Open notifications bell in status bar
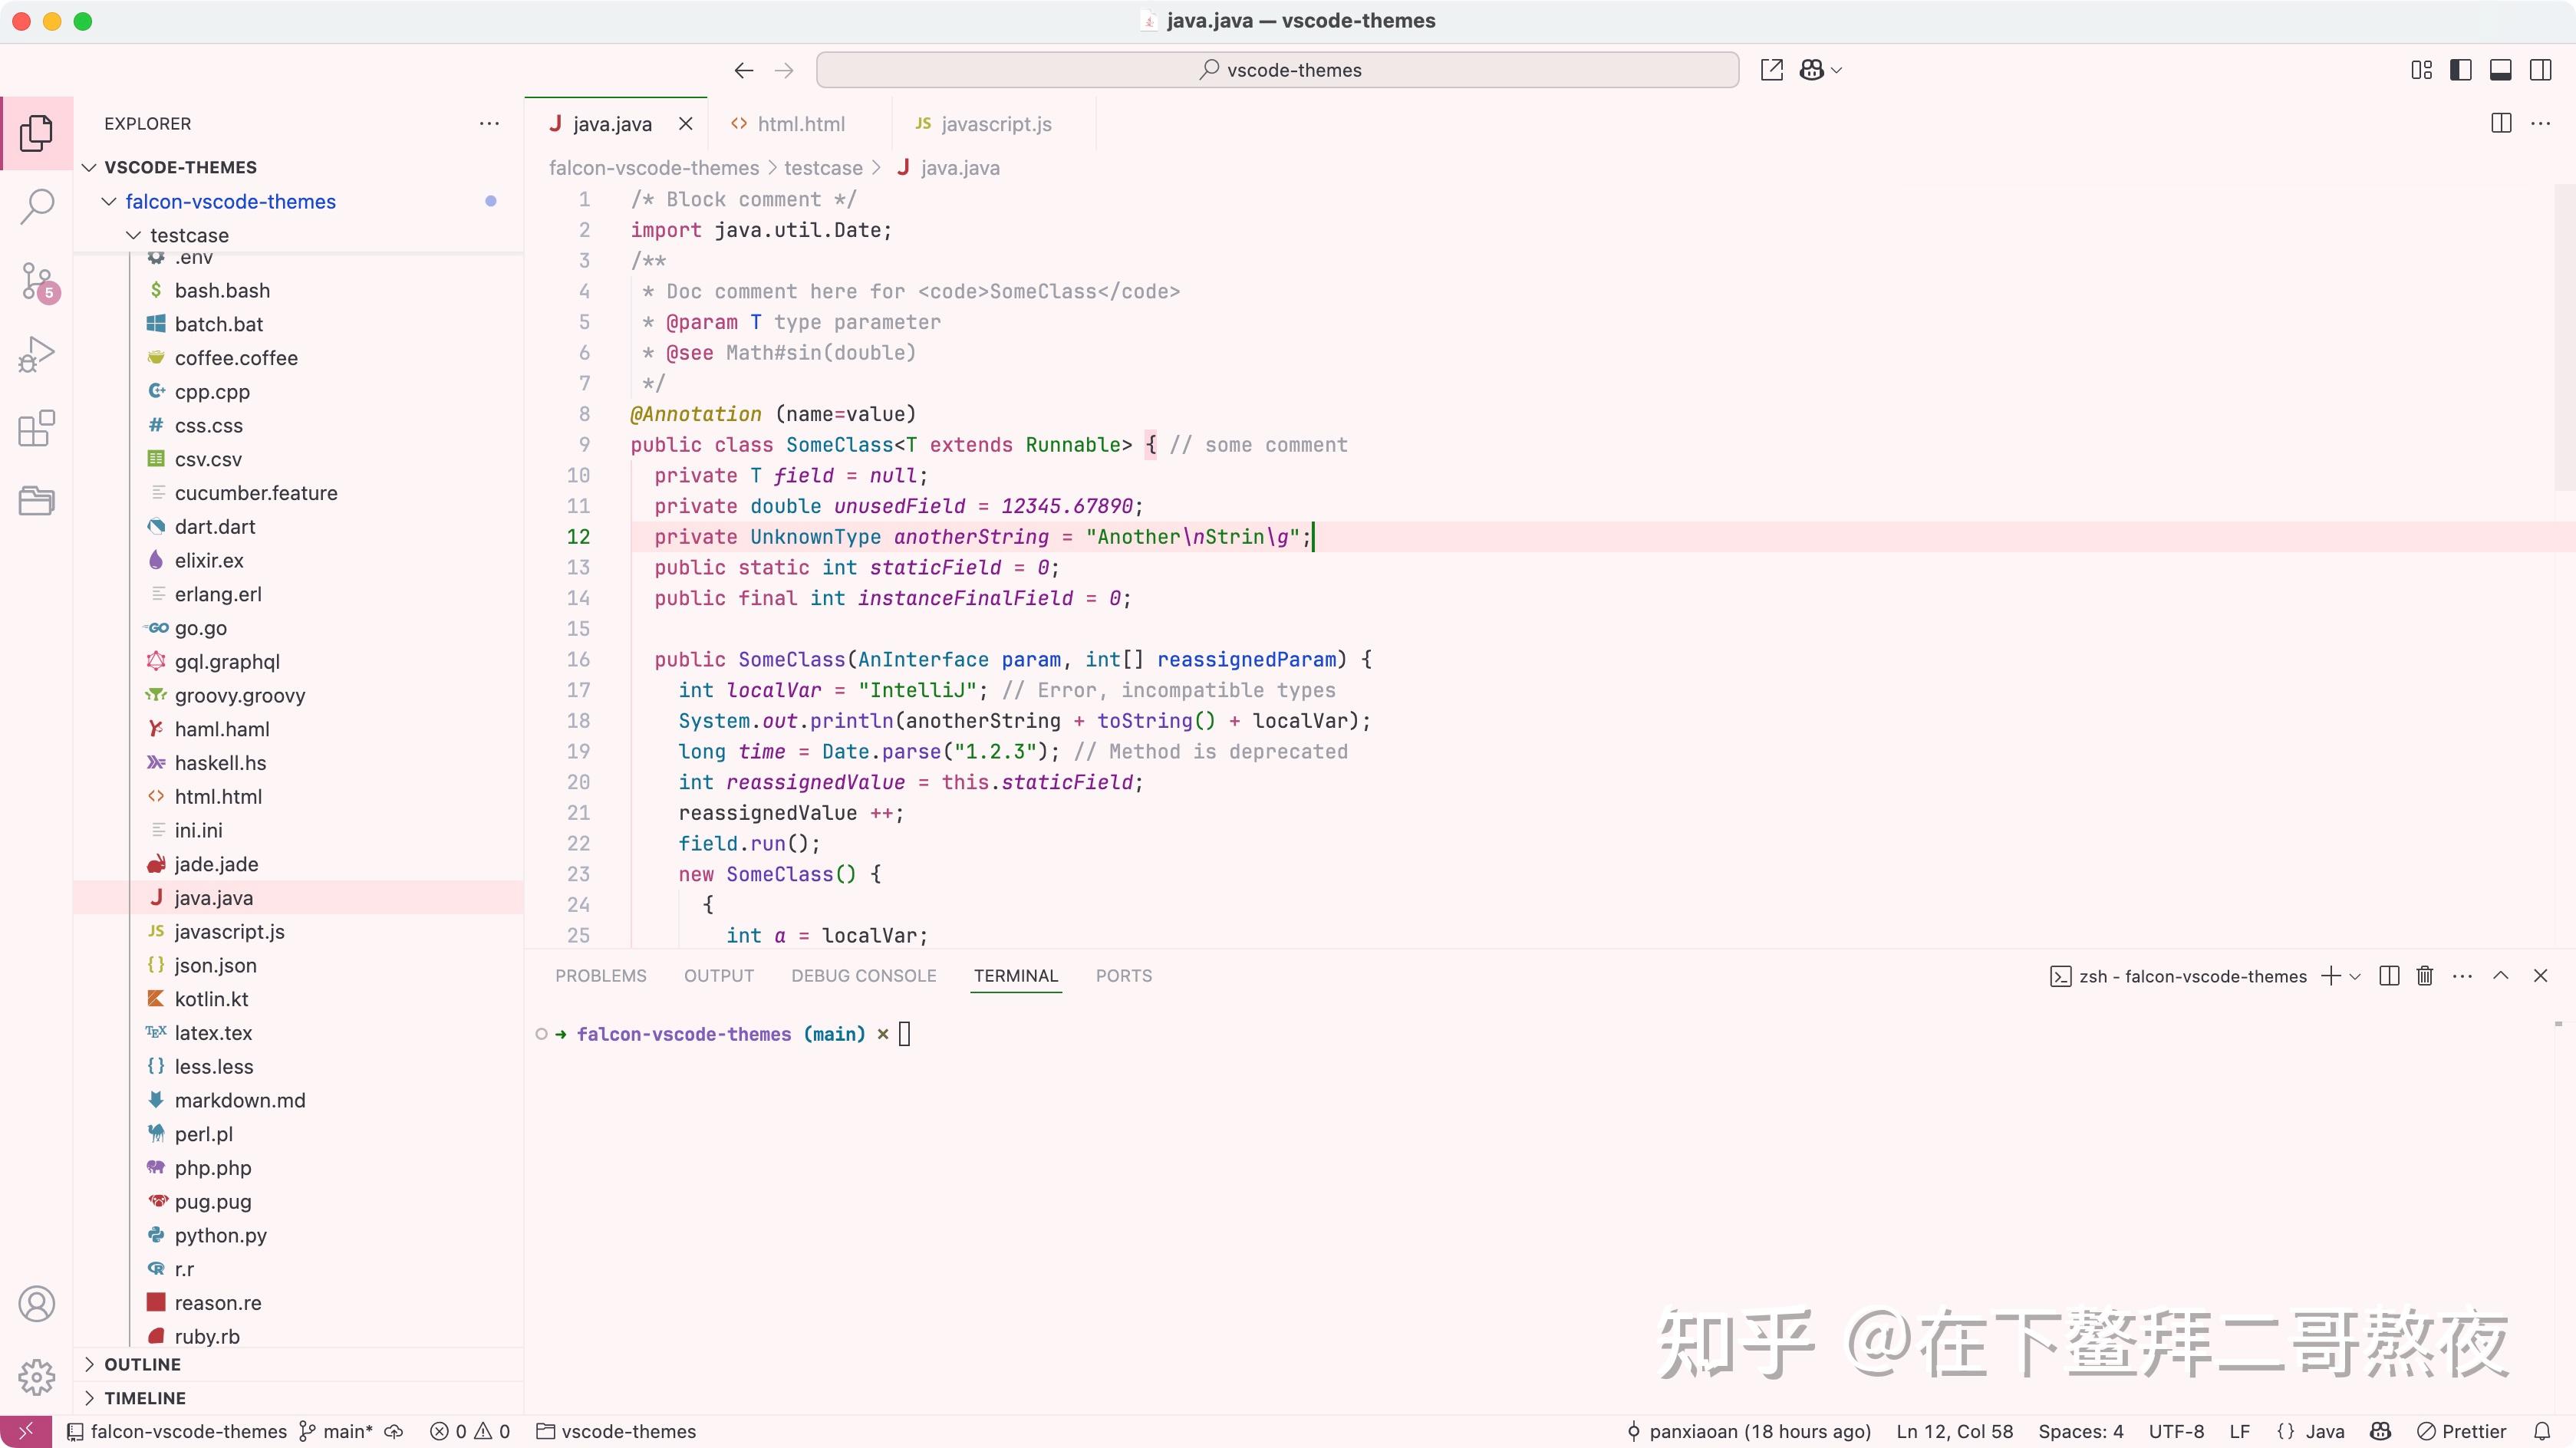Viewport: 2576px width, 1448px height. coord(2542,1431)
